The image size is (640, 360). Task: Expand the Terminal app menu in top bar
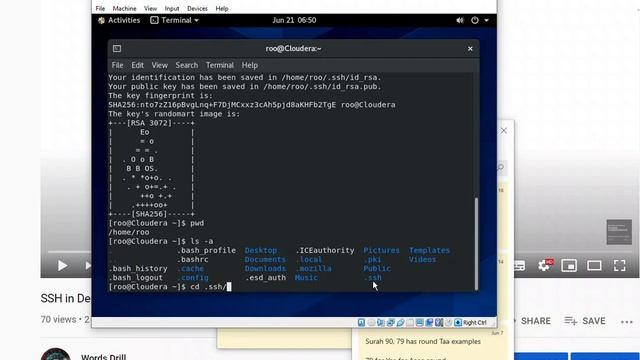point(174,20)
